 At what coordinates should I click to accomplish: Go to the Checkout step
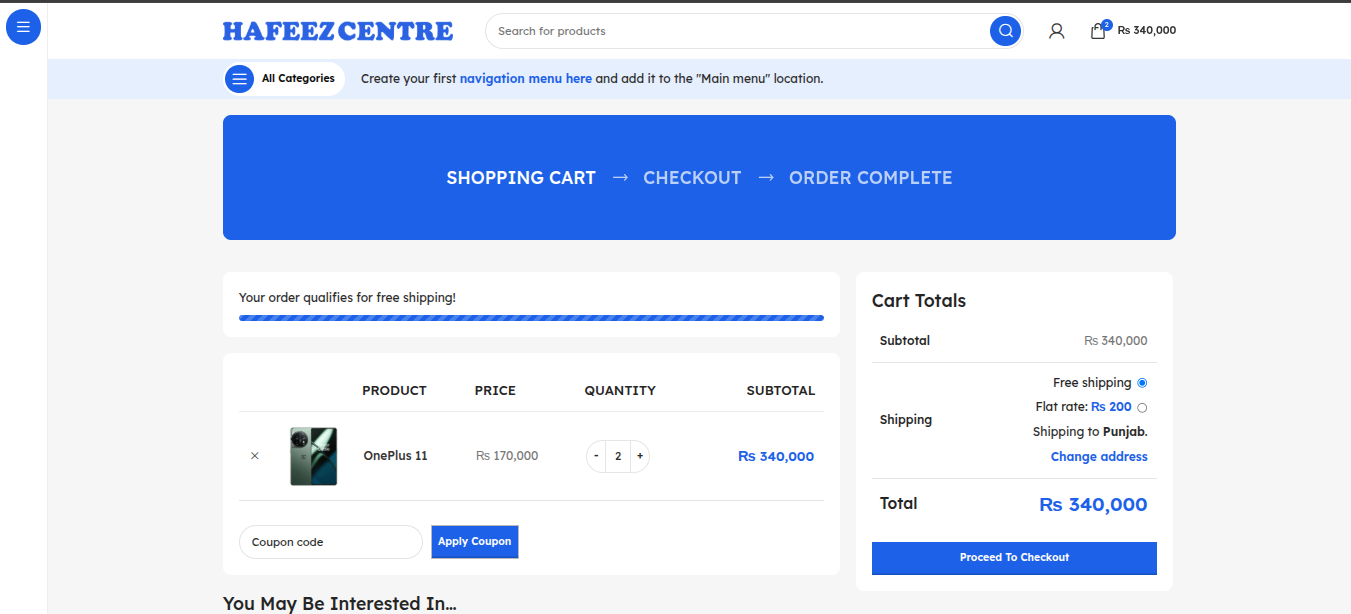pos(692,178)
